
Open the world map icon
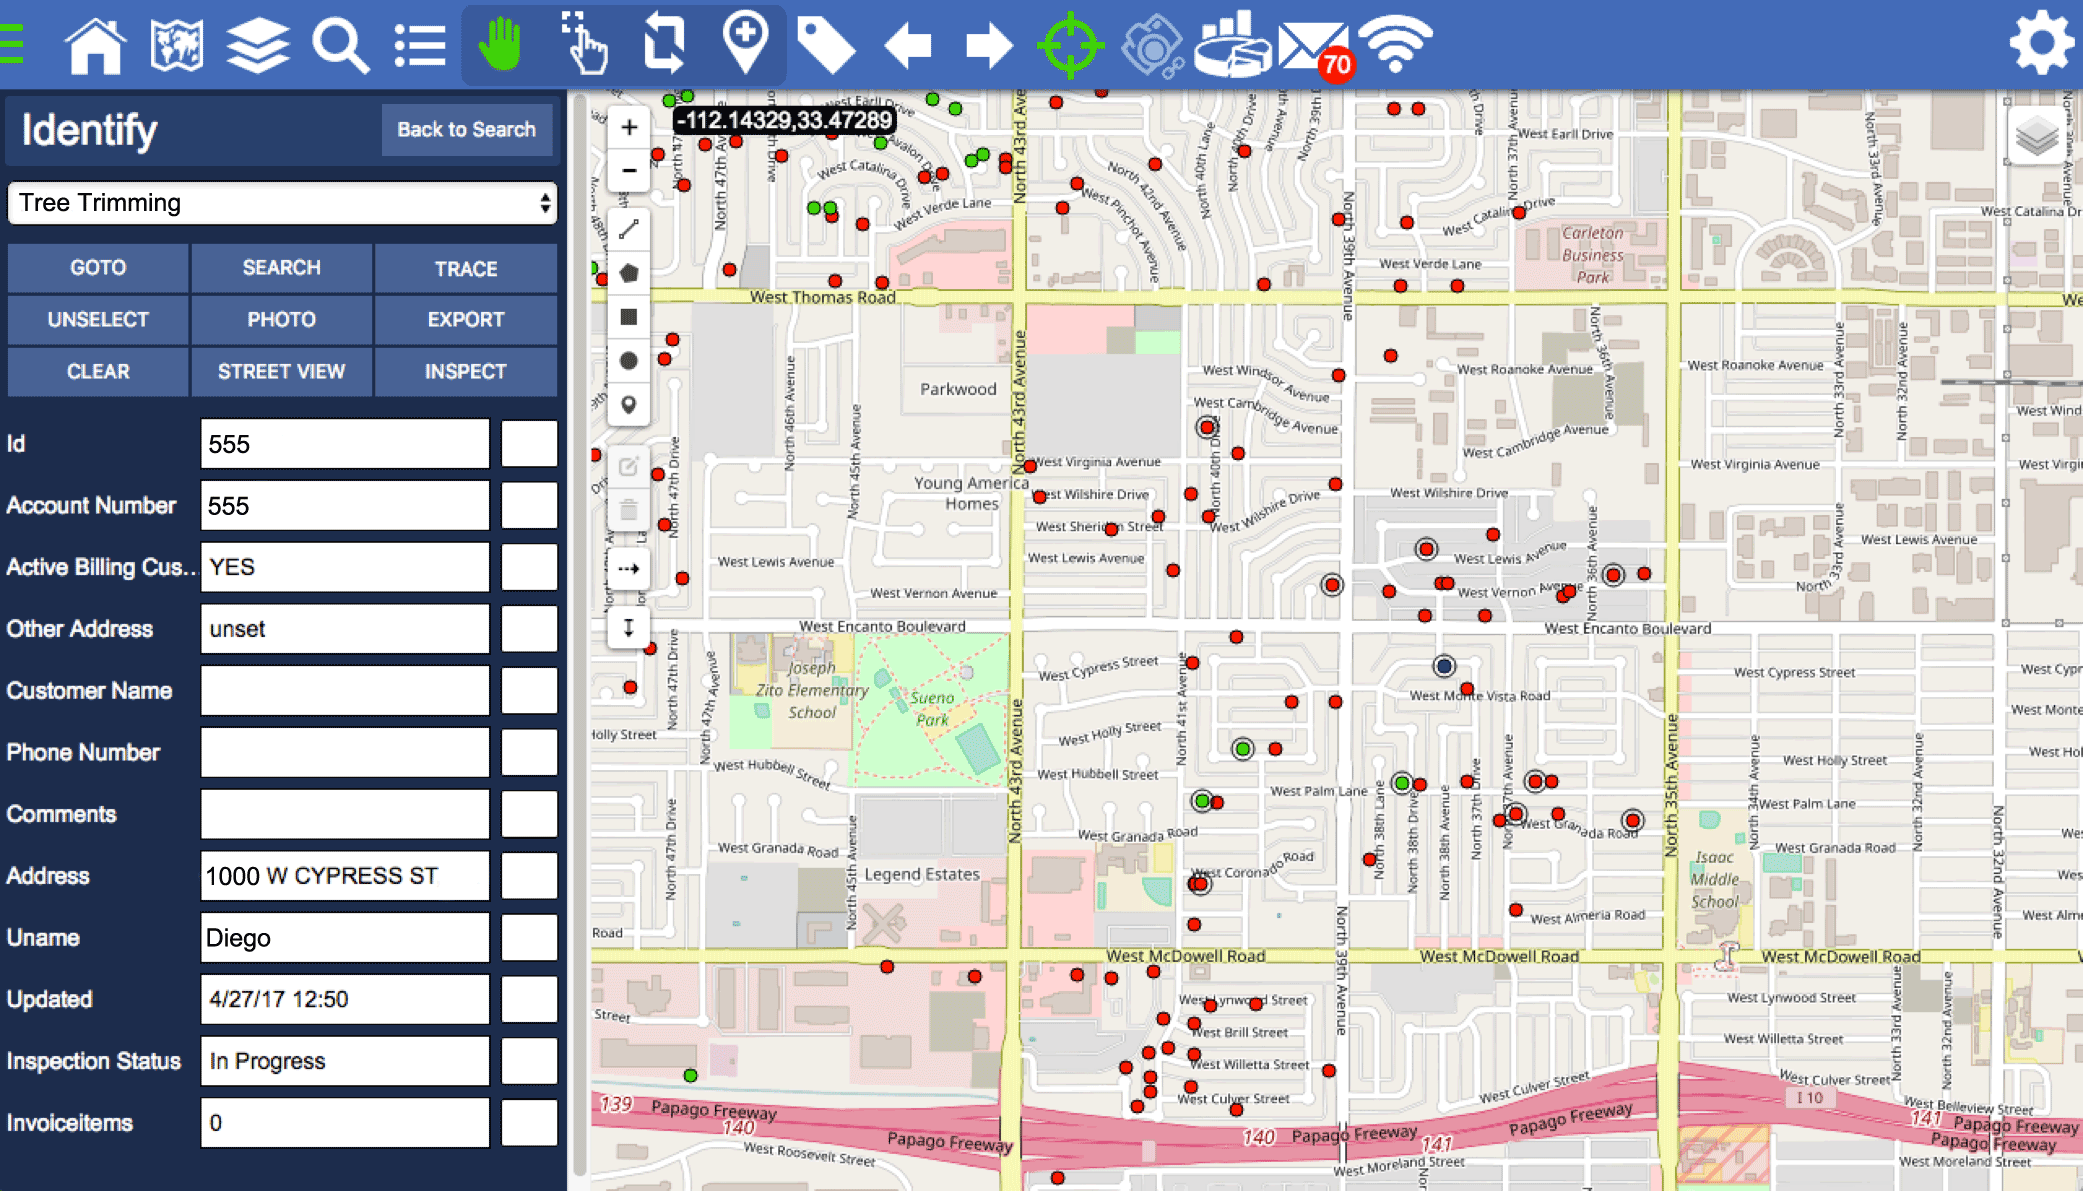tap(177, 45)
